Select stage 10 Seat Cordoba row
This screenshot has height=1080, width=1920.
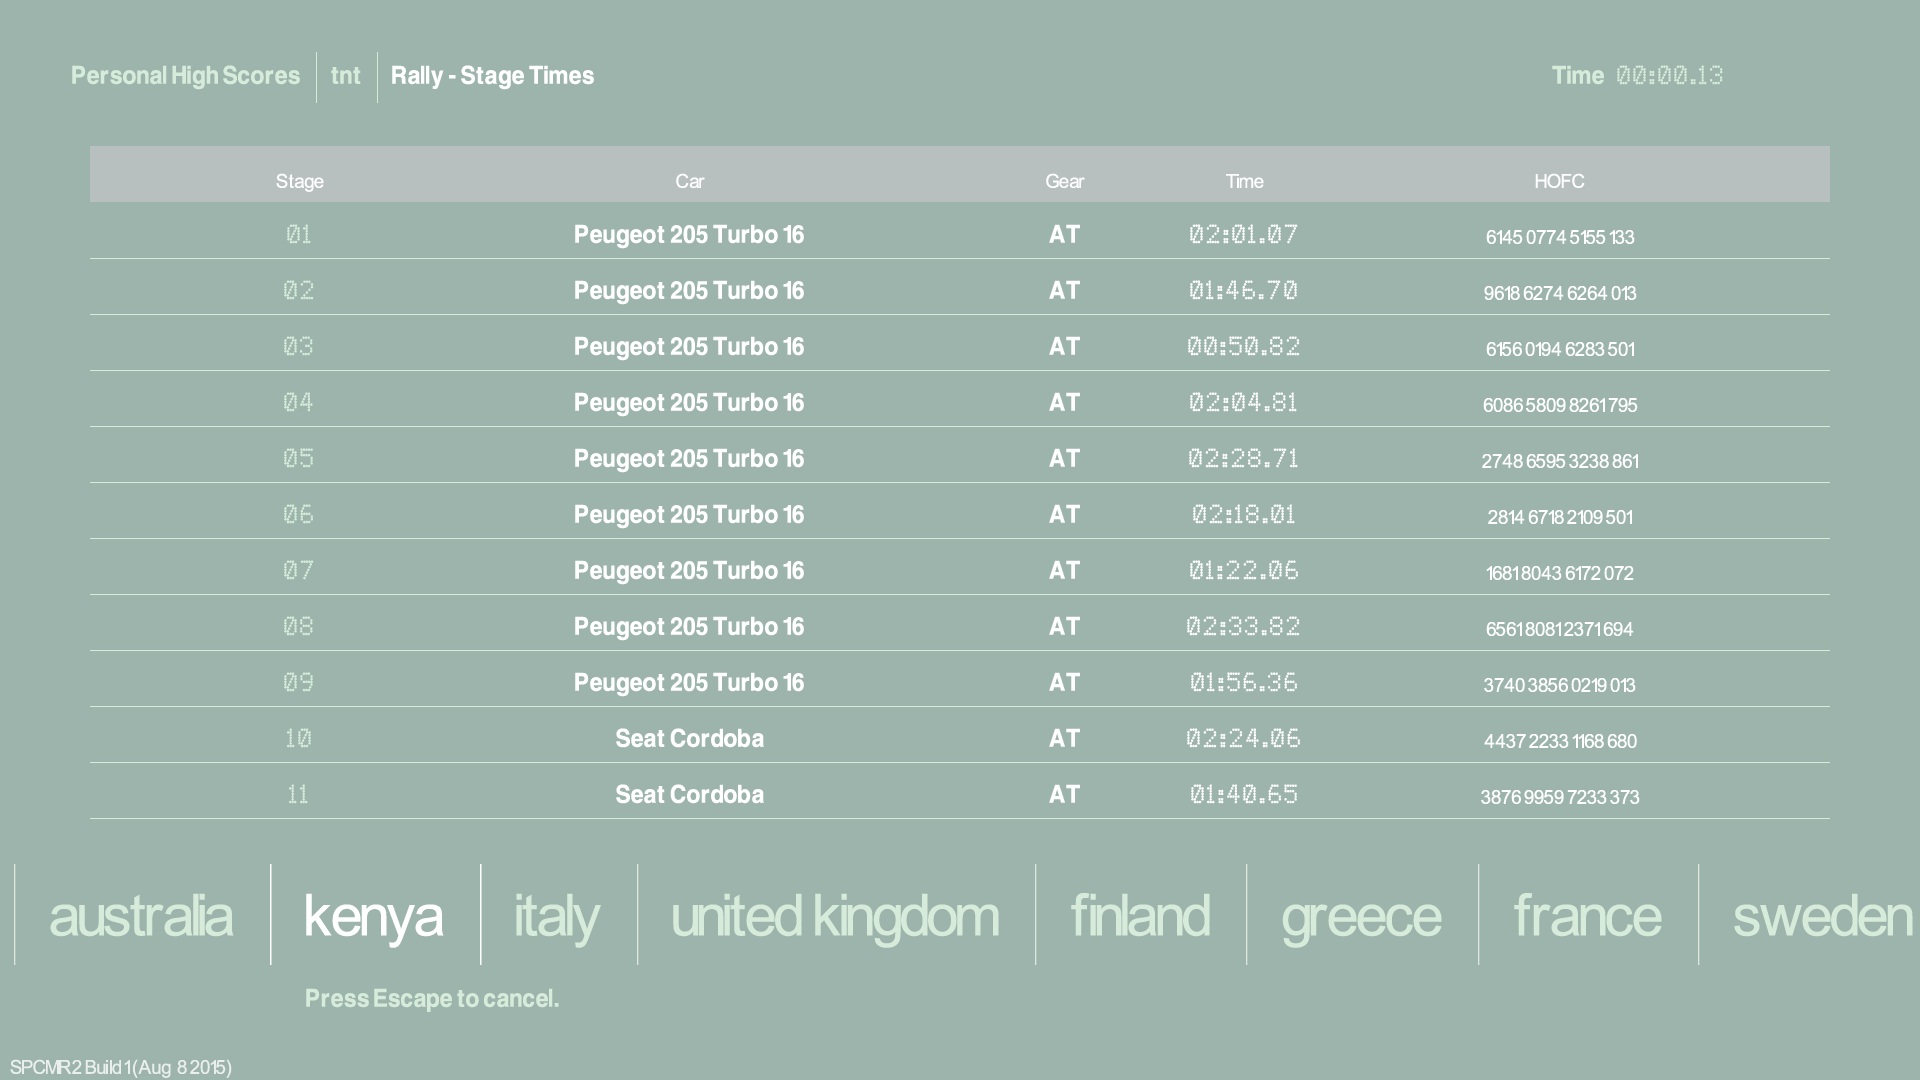point(689,739)
